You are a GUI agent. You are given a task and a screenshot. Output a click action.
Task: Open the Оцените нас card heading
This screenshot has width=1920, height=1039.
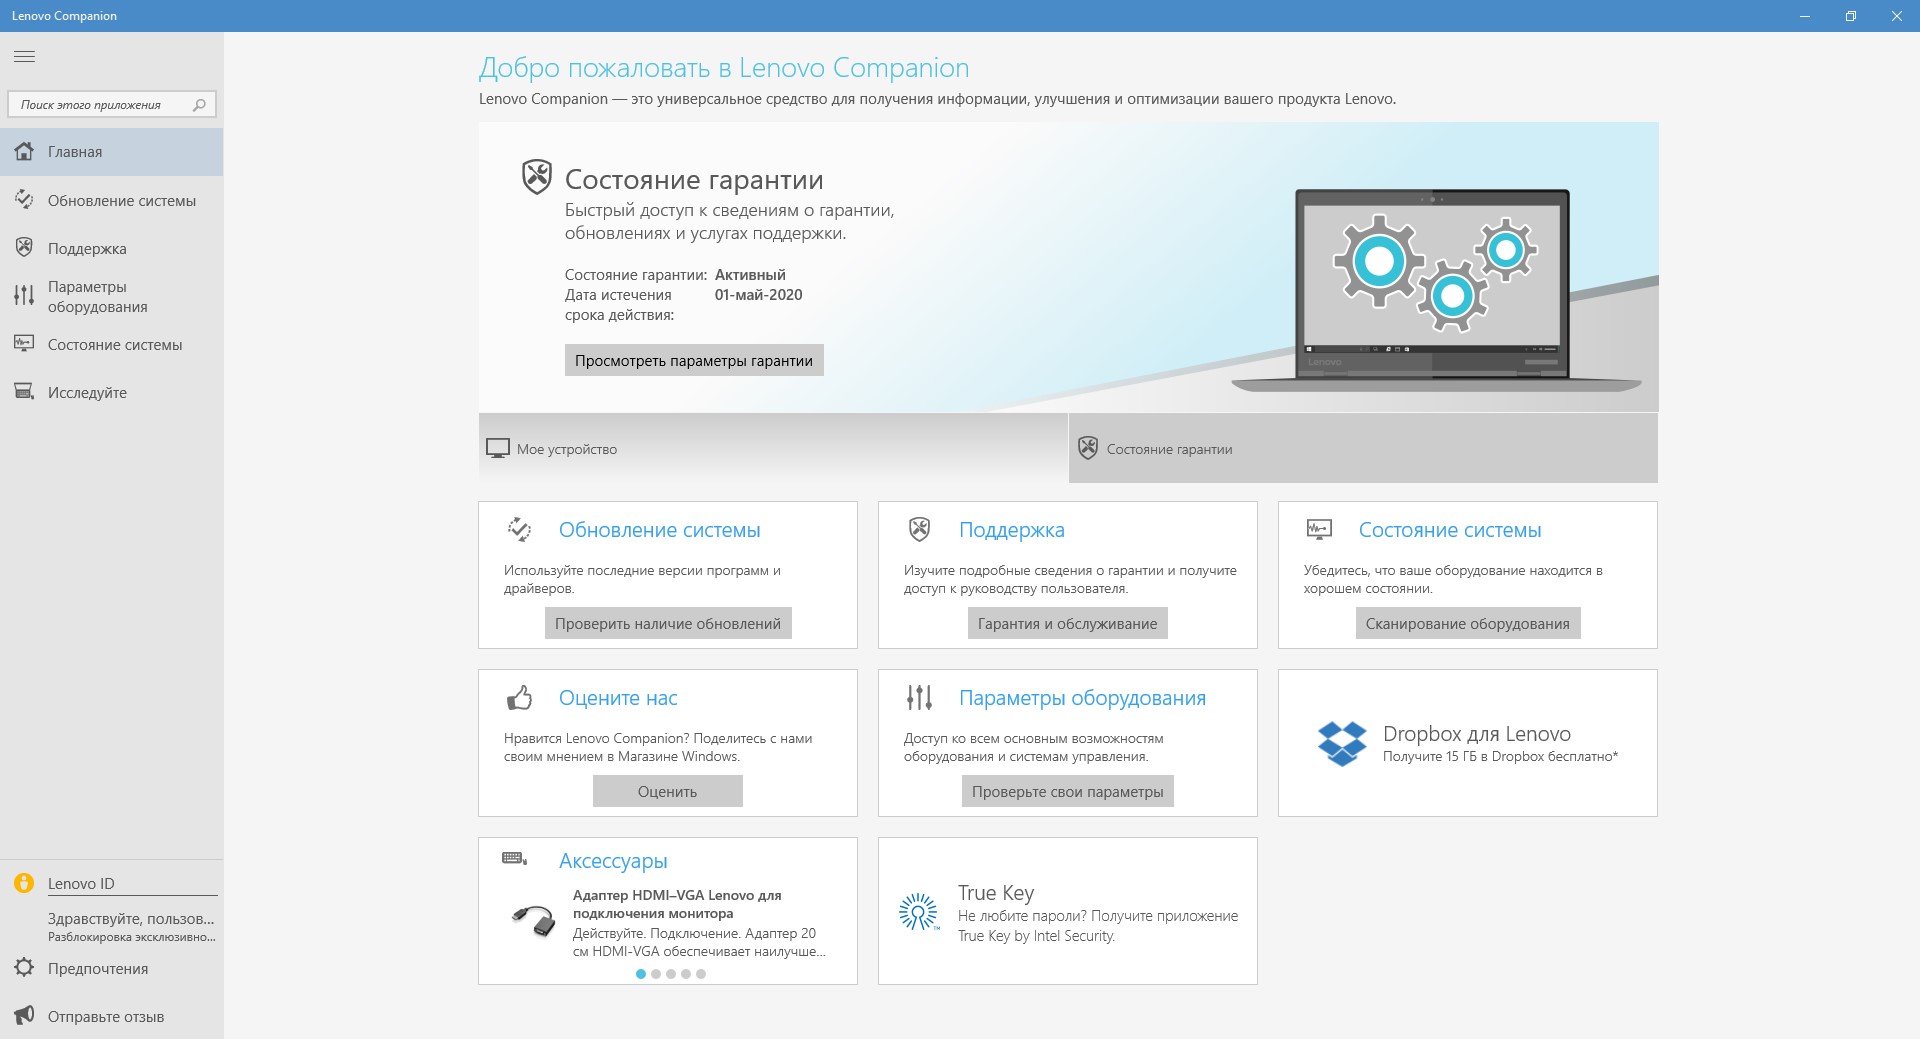coord(618,698)
